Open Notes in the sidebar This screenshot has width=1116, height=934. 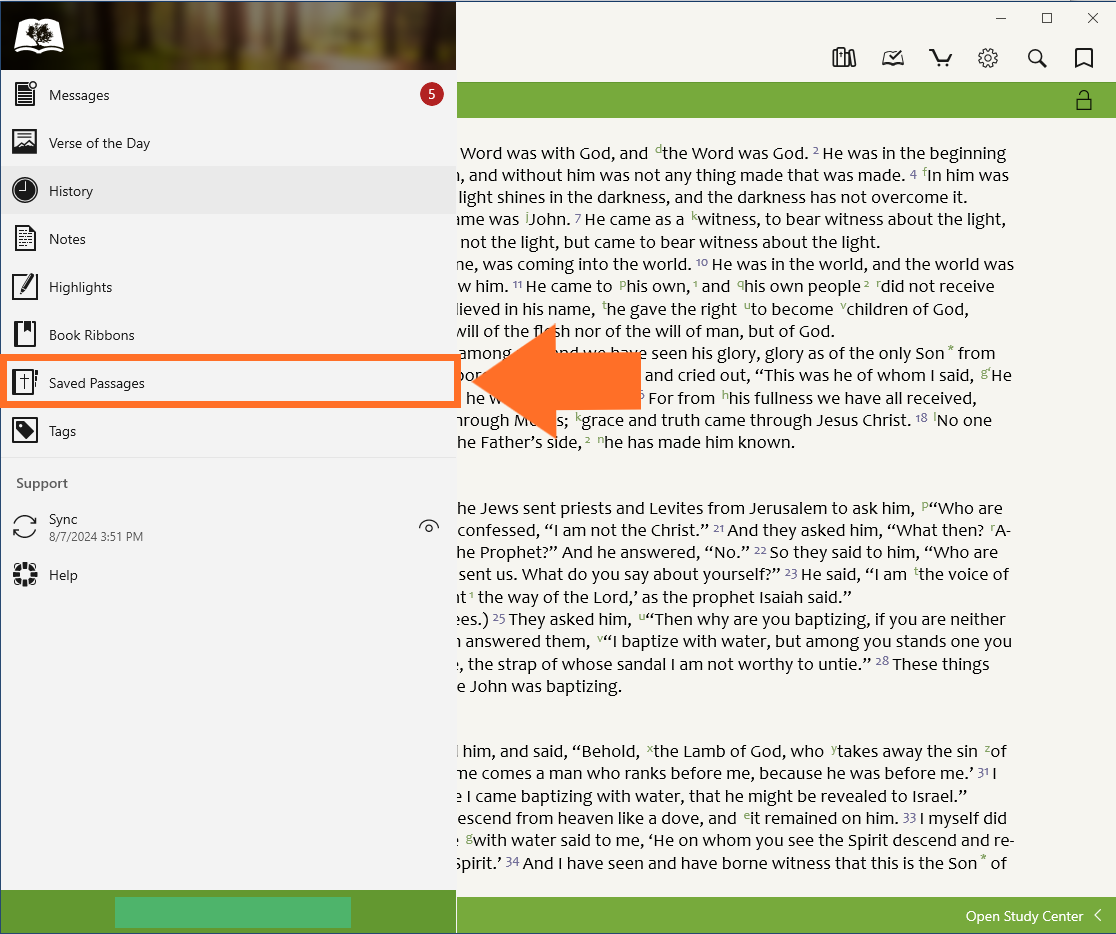point(67,239)
